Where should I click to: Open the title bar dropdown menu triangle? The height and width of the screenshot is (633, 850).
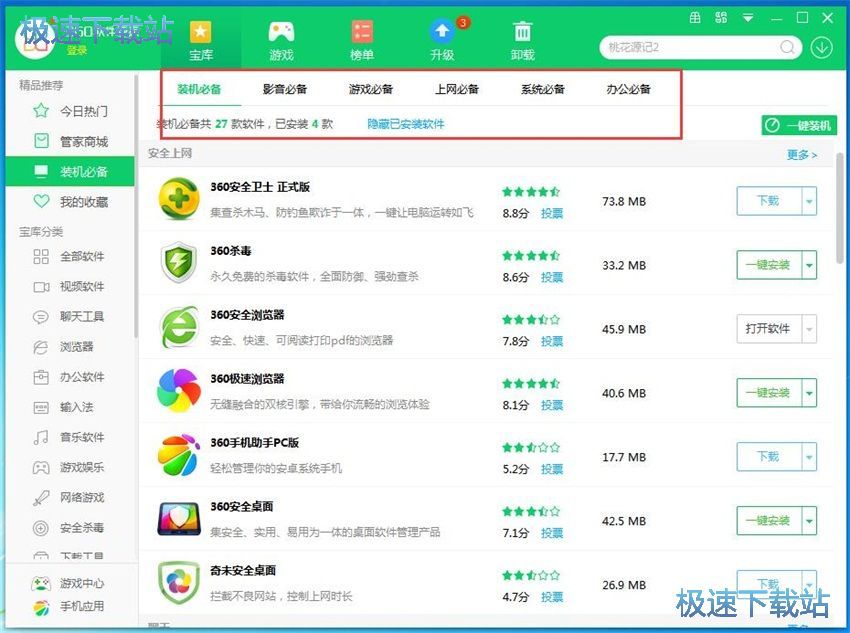pos(748,18)
